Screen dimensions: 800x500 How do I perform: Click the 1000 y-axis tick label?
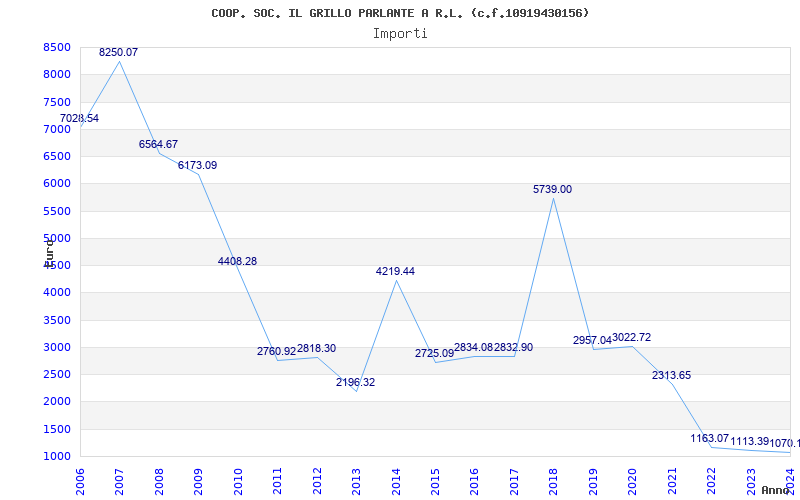click(57, 457)
